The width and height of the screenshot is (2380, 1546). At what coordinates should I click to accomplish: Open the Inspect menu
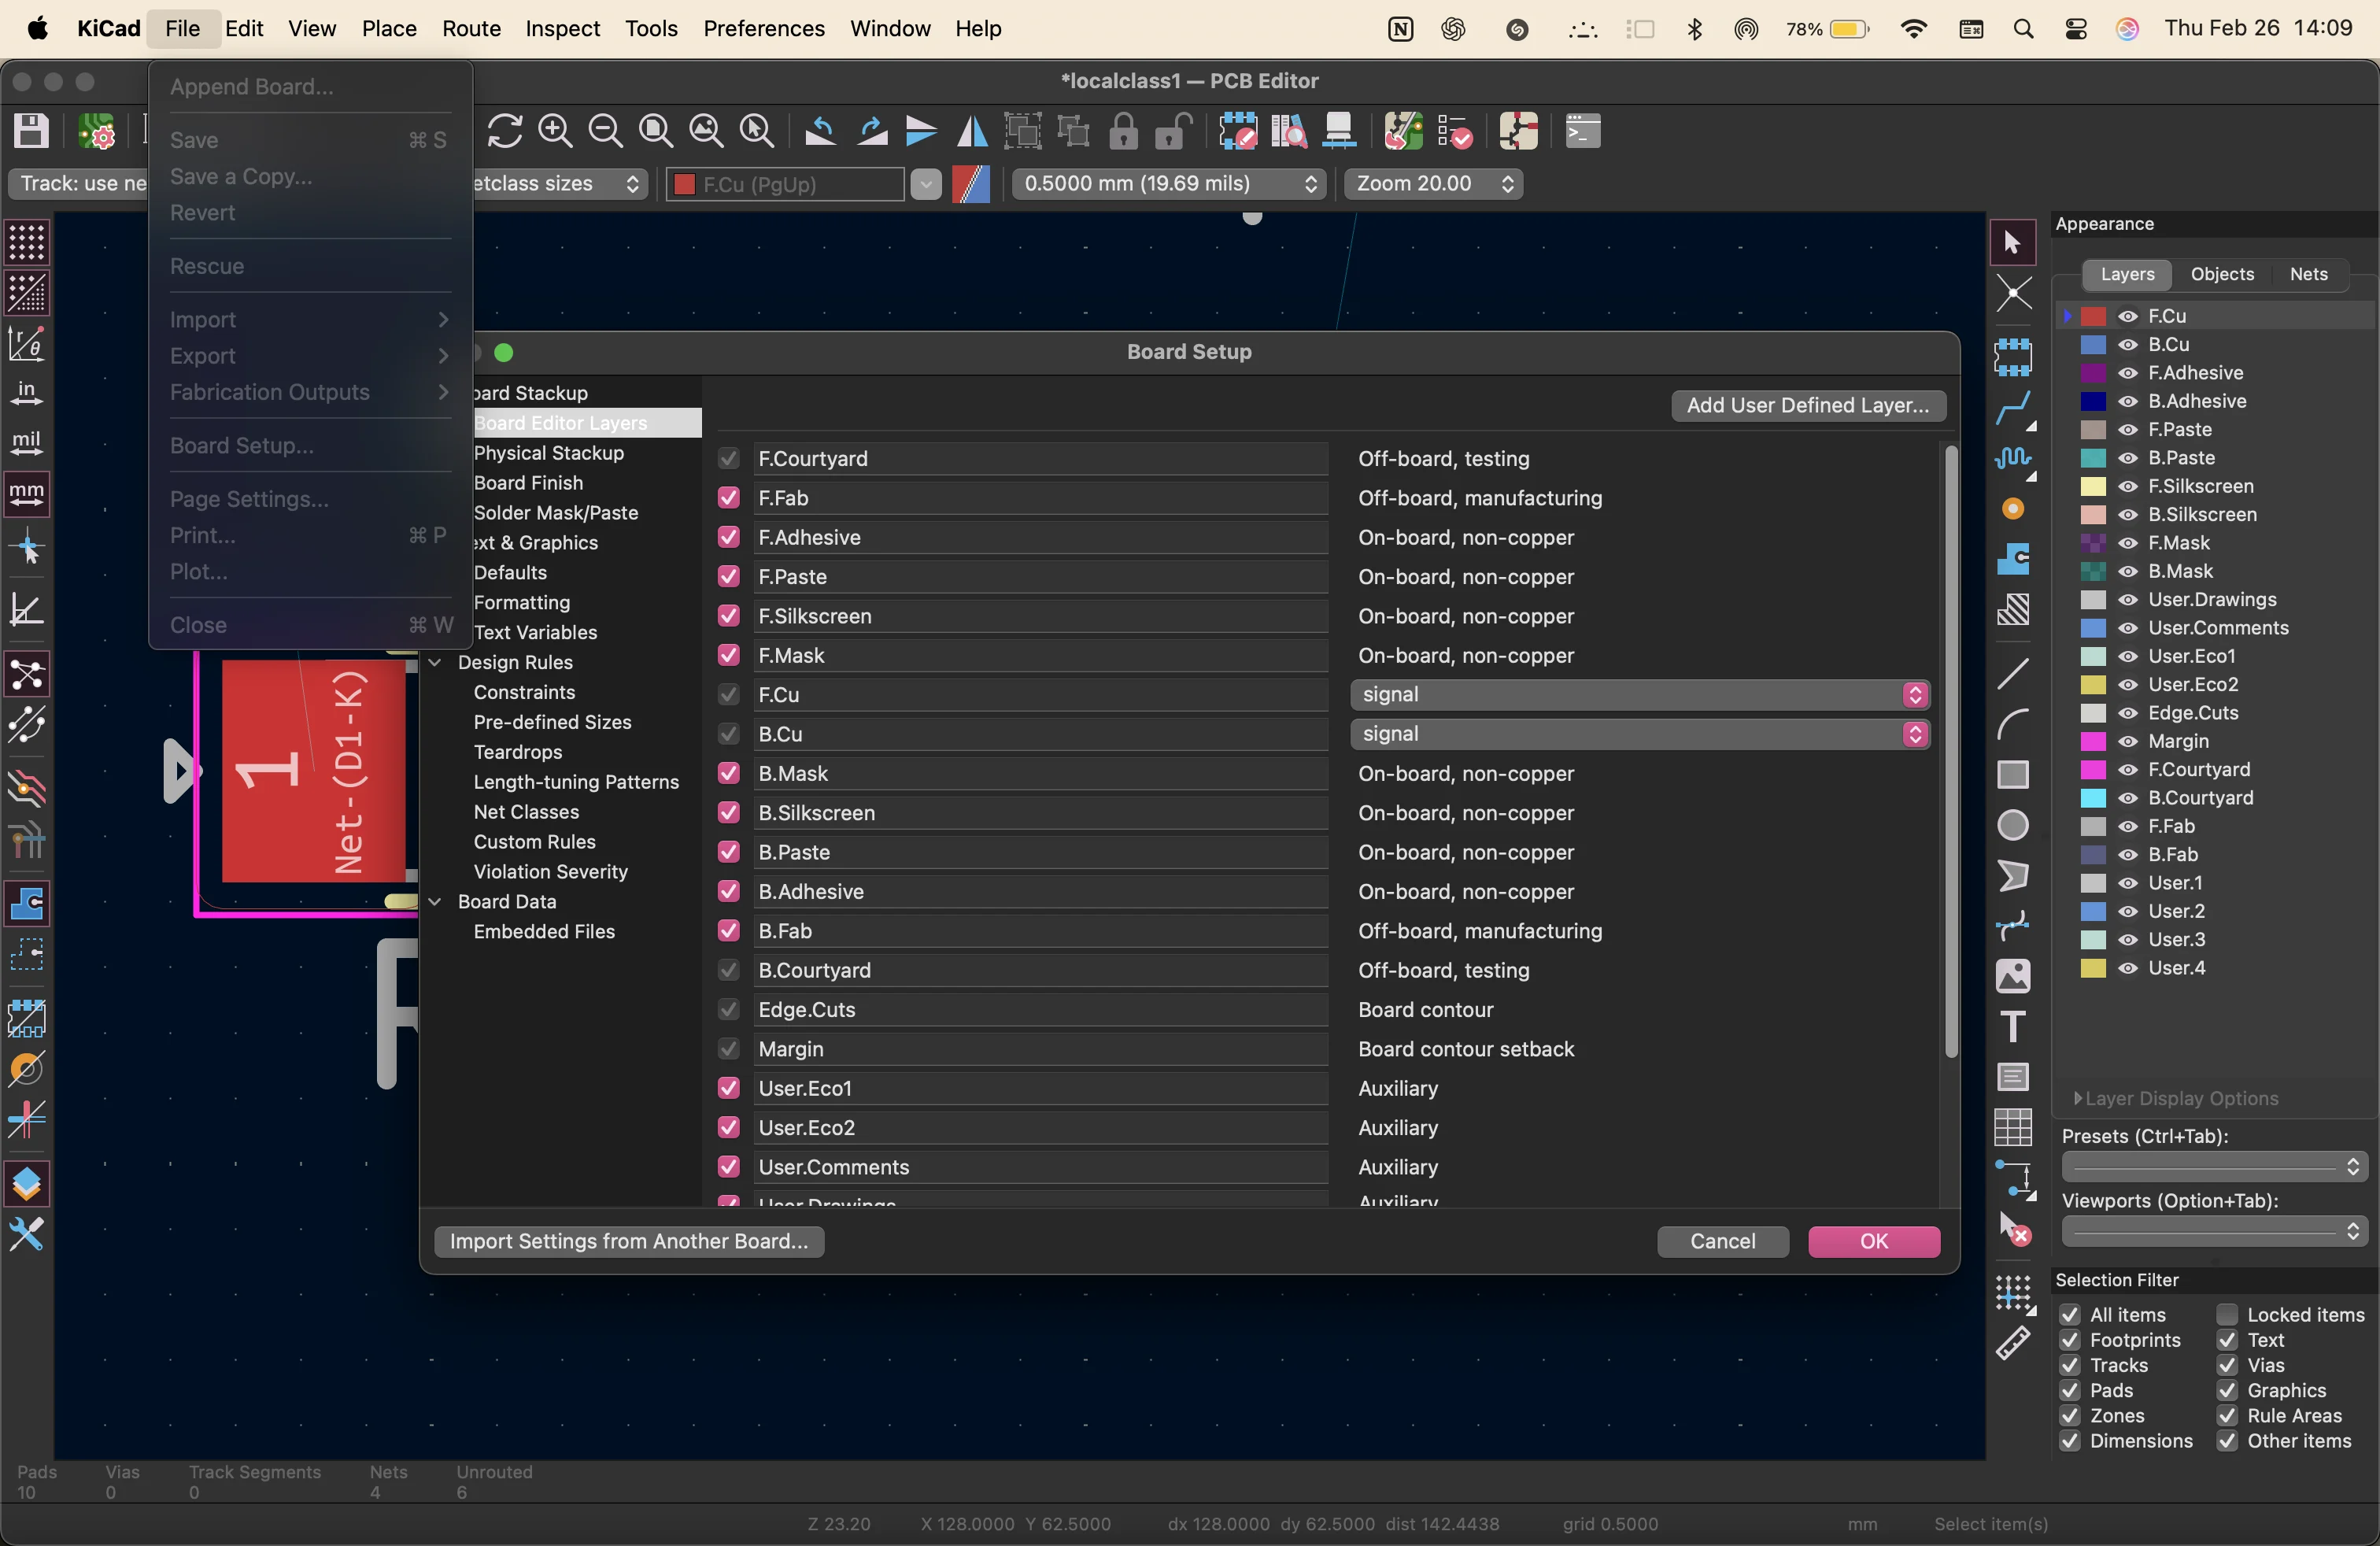(562, 28)
